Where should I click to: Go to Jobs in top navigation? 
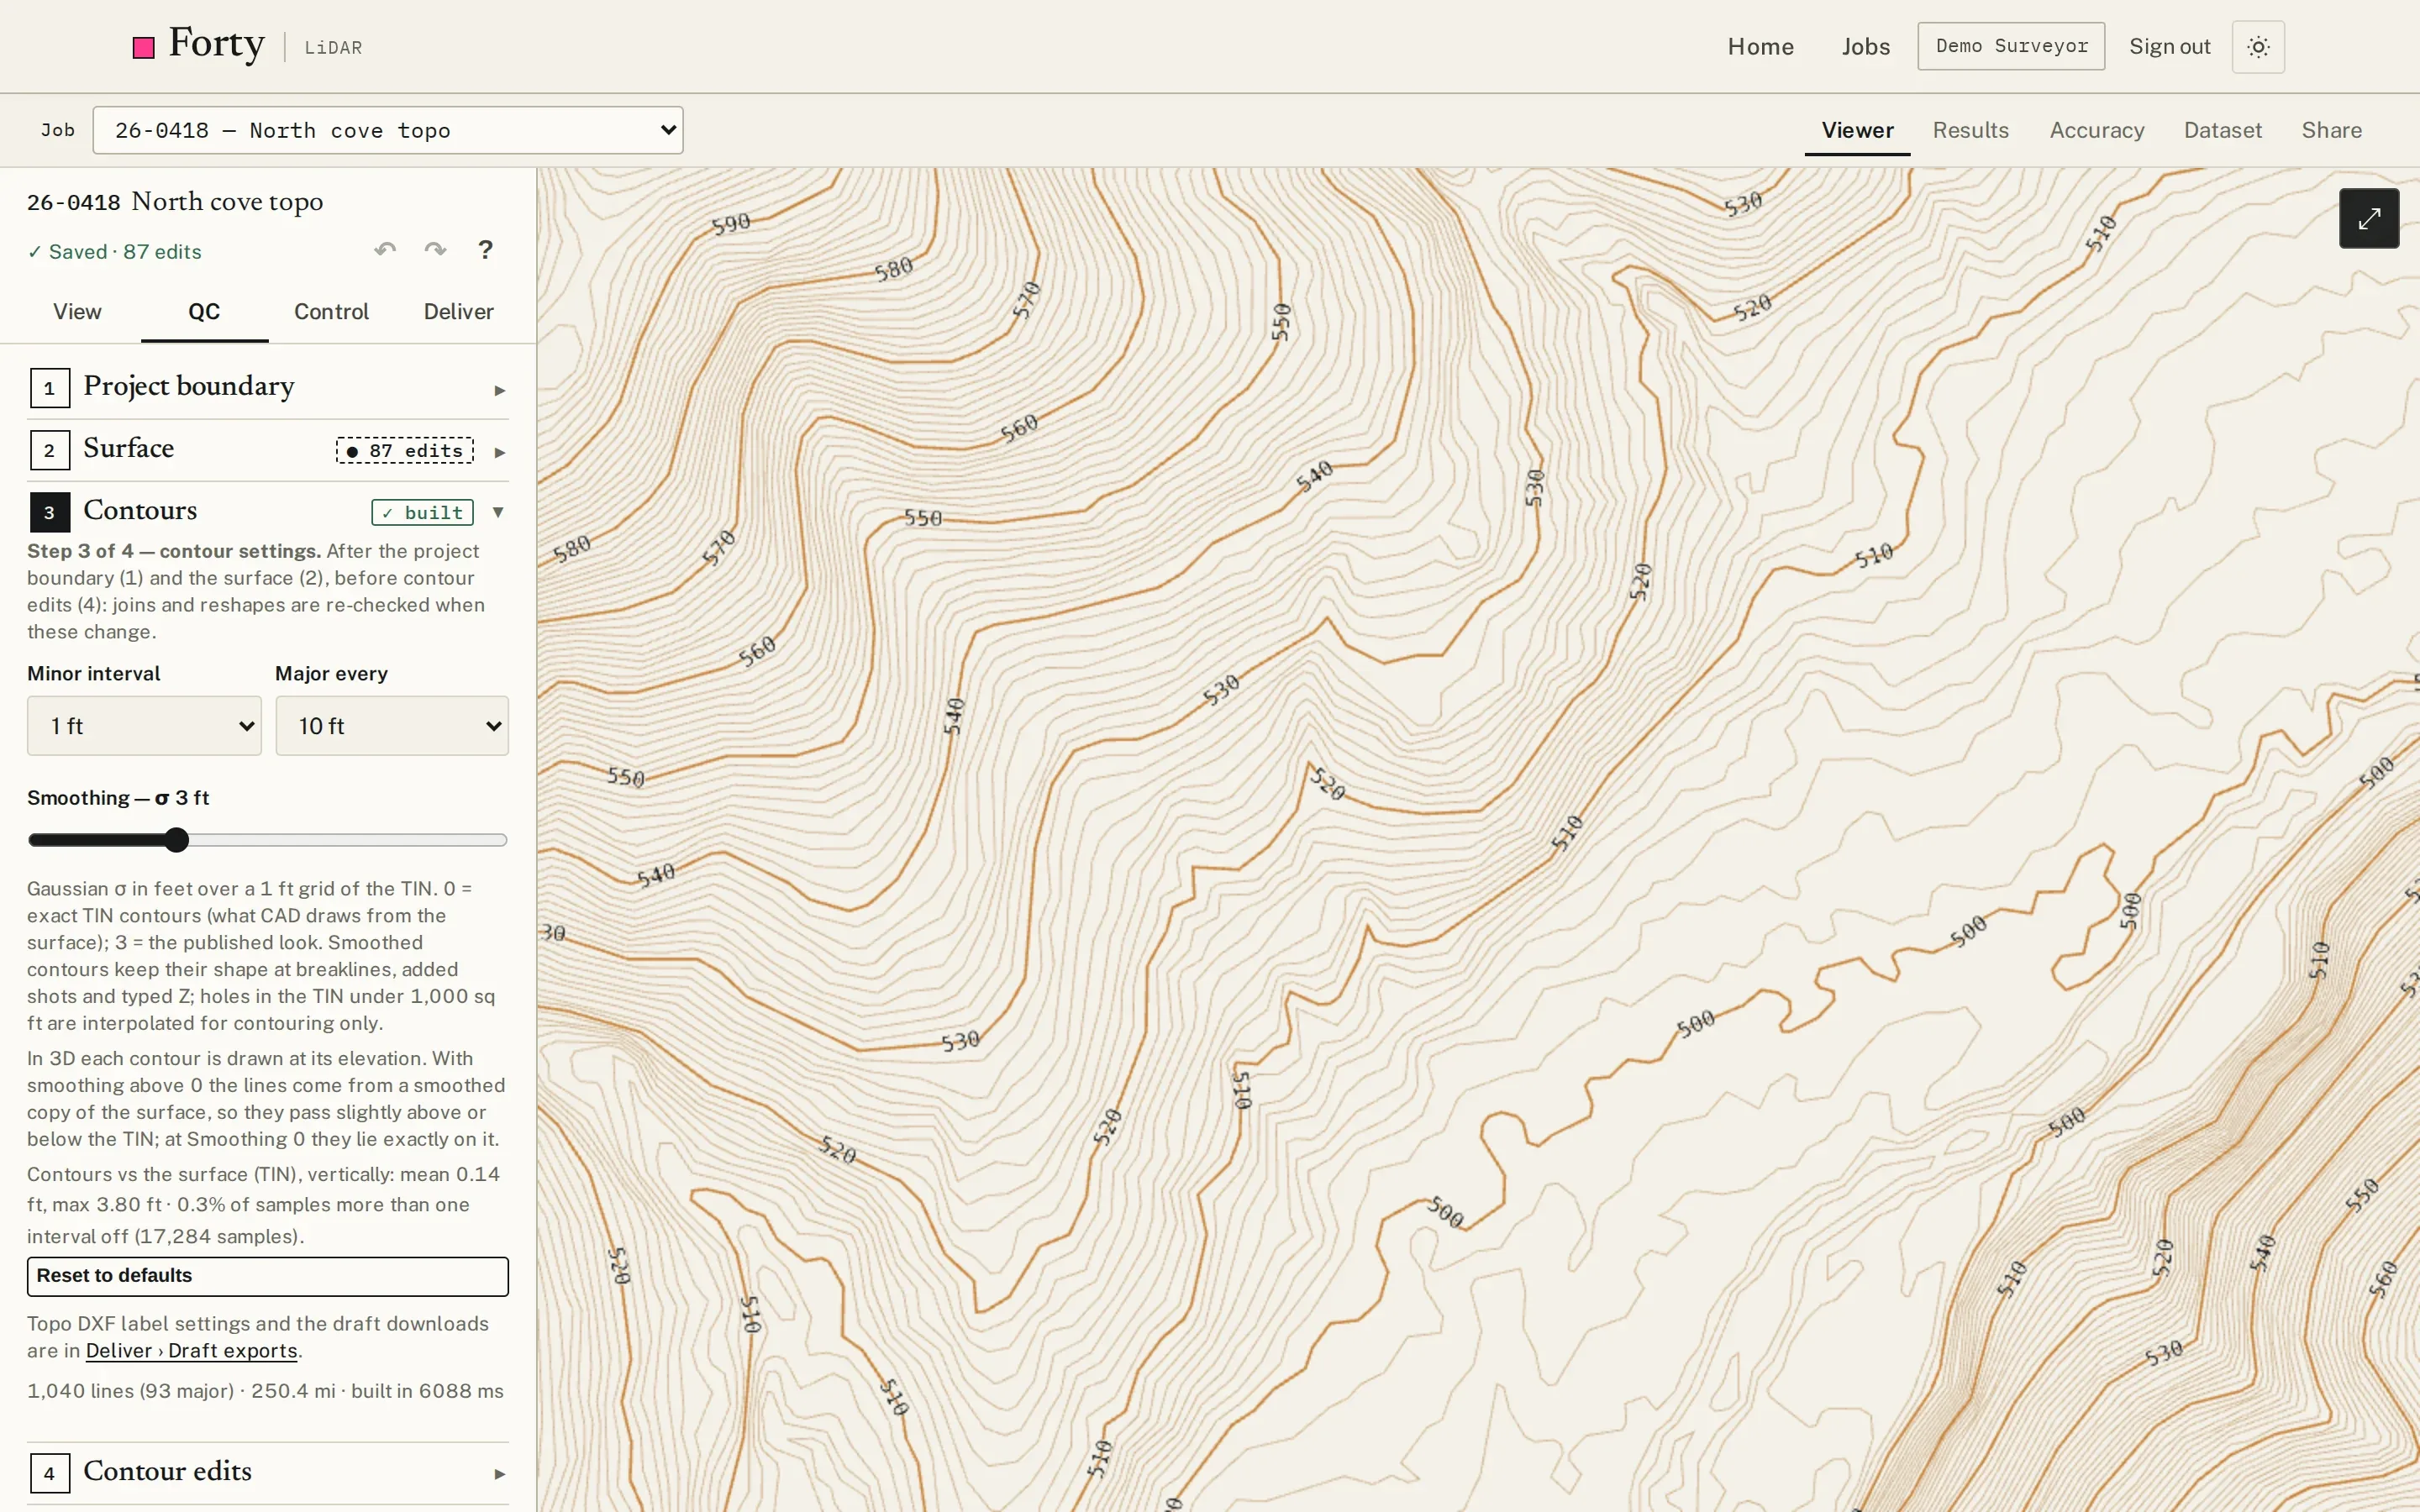(x=1865, y=47)
